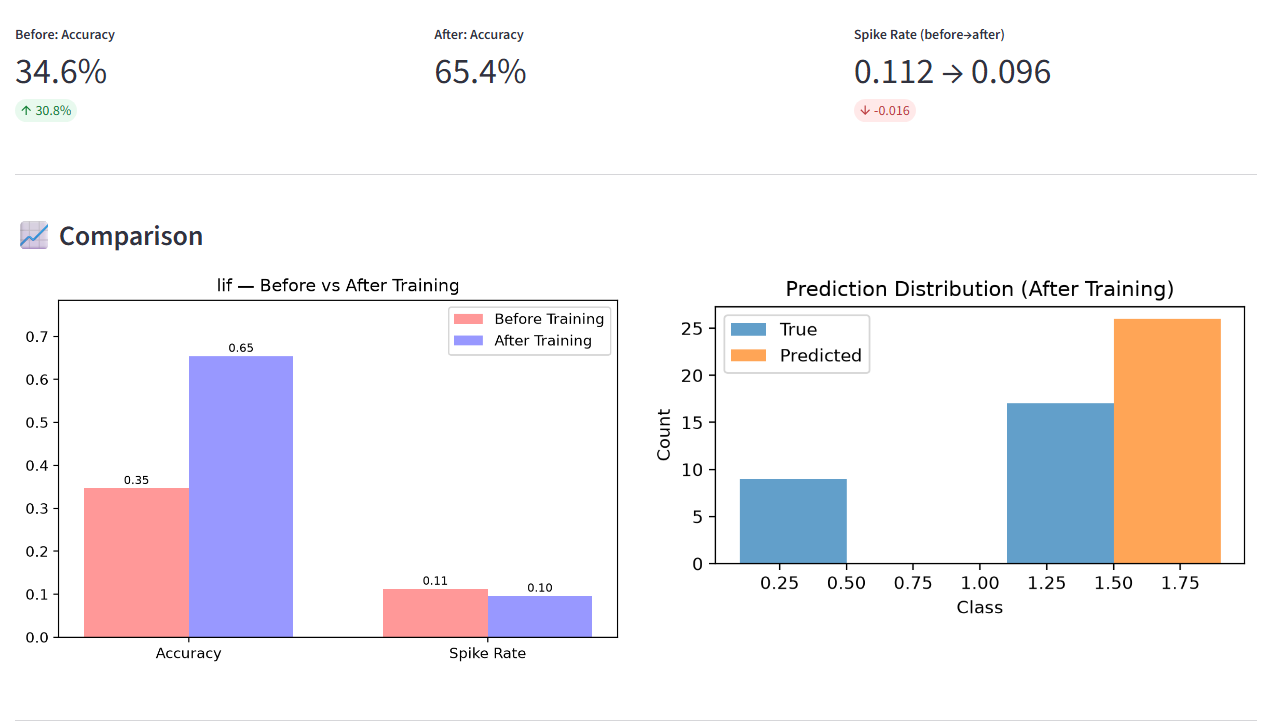
Task: Click the blue True bar near class 1.25
Action: (1060, 483)
